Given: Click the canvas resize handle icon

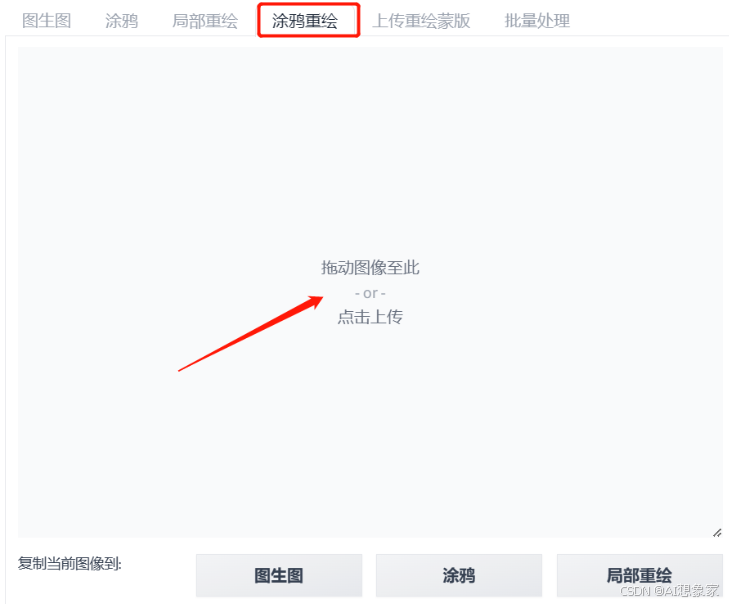Looking at the screenshot, I should pos(717,532).
